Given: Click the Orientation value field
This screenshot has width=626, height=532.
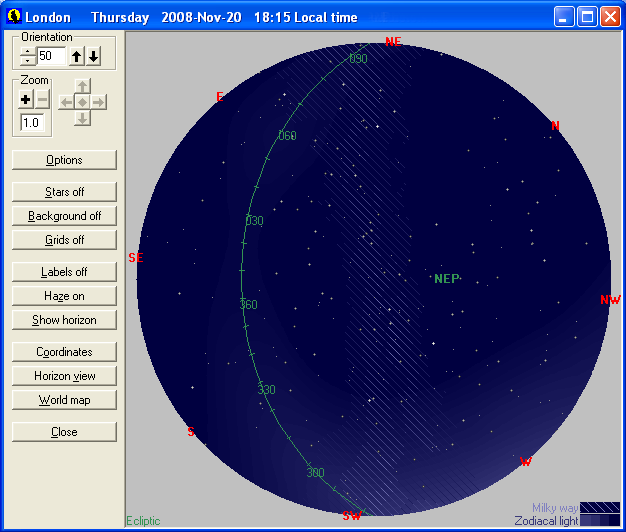Looking at the screenshot, I should coord(51,56).
